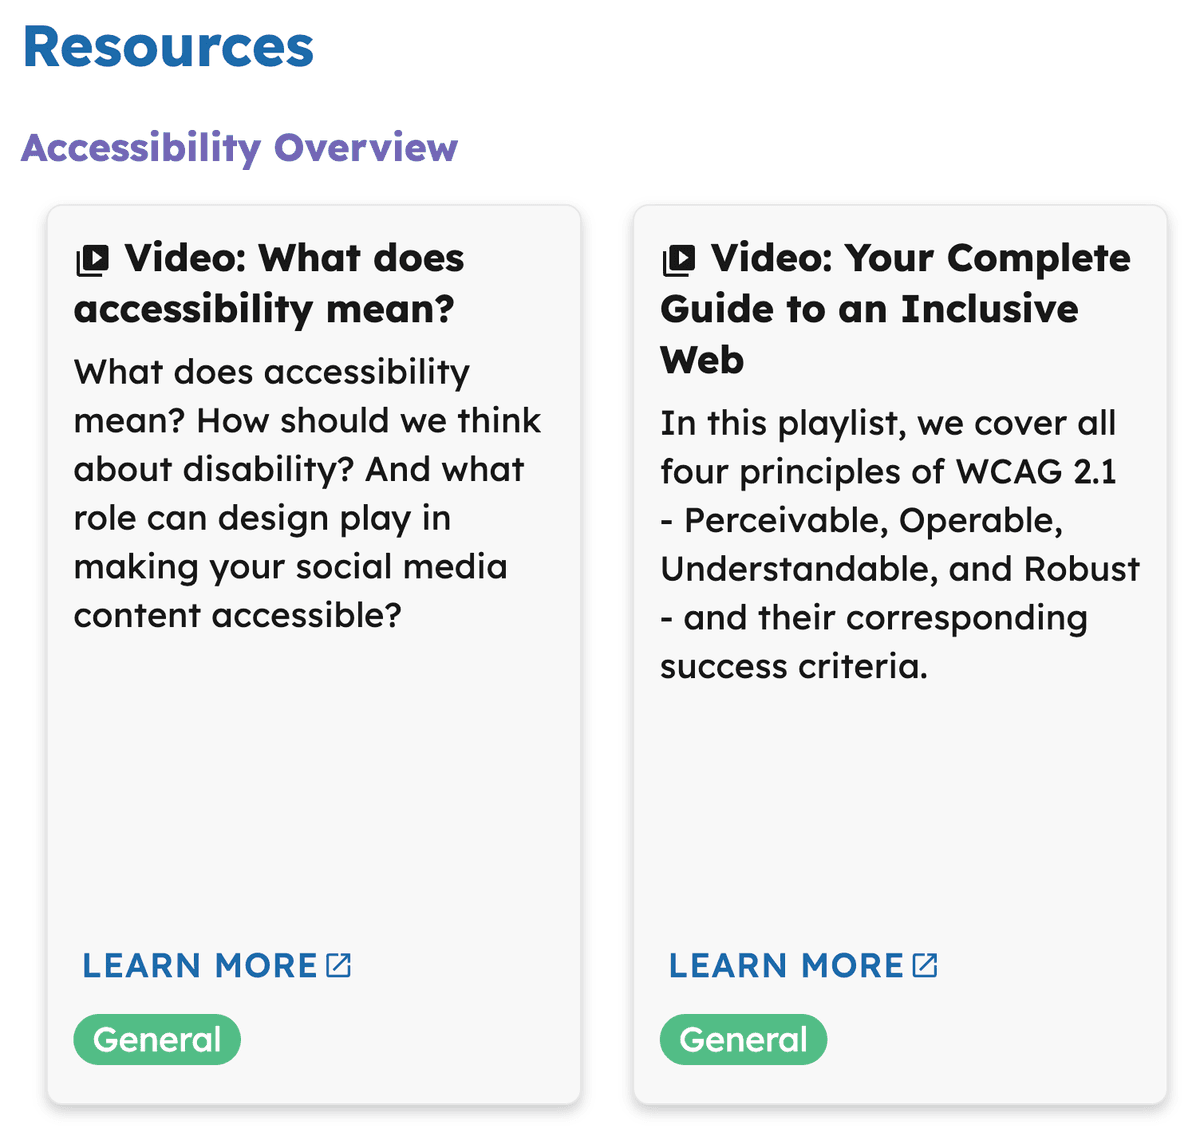The width and height of the screenshot is (1200, 1136).
Task: Click the Accessibility Overview section heading
Action: pos(241,148)
